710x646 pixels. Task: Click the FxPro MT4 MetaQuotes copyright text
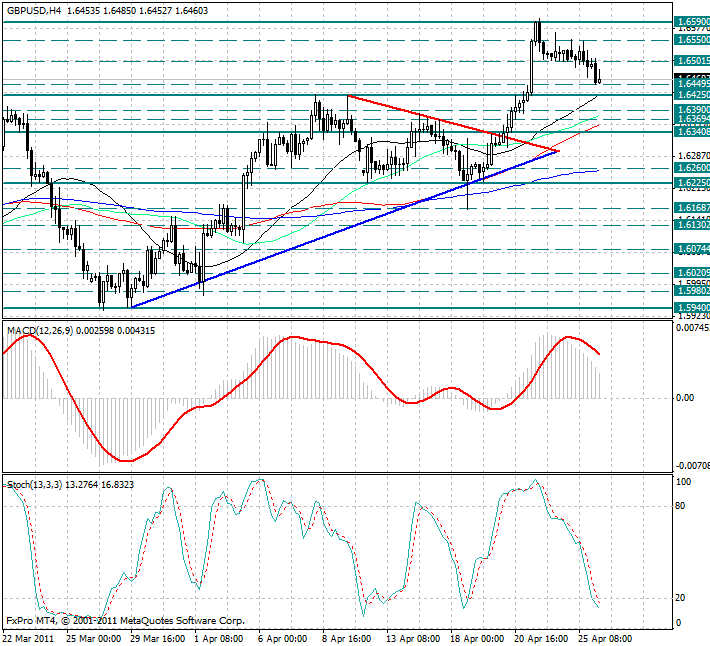[126, 621]
